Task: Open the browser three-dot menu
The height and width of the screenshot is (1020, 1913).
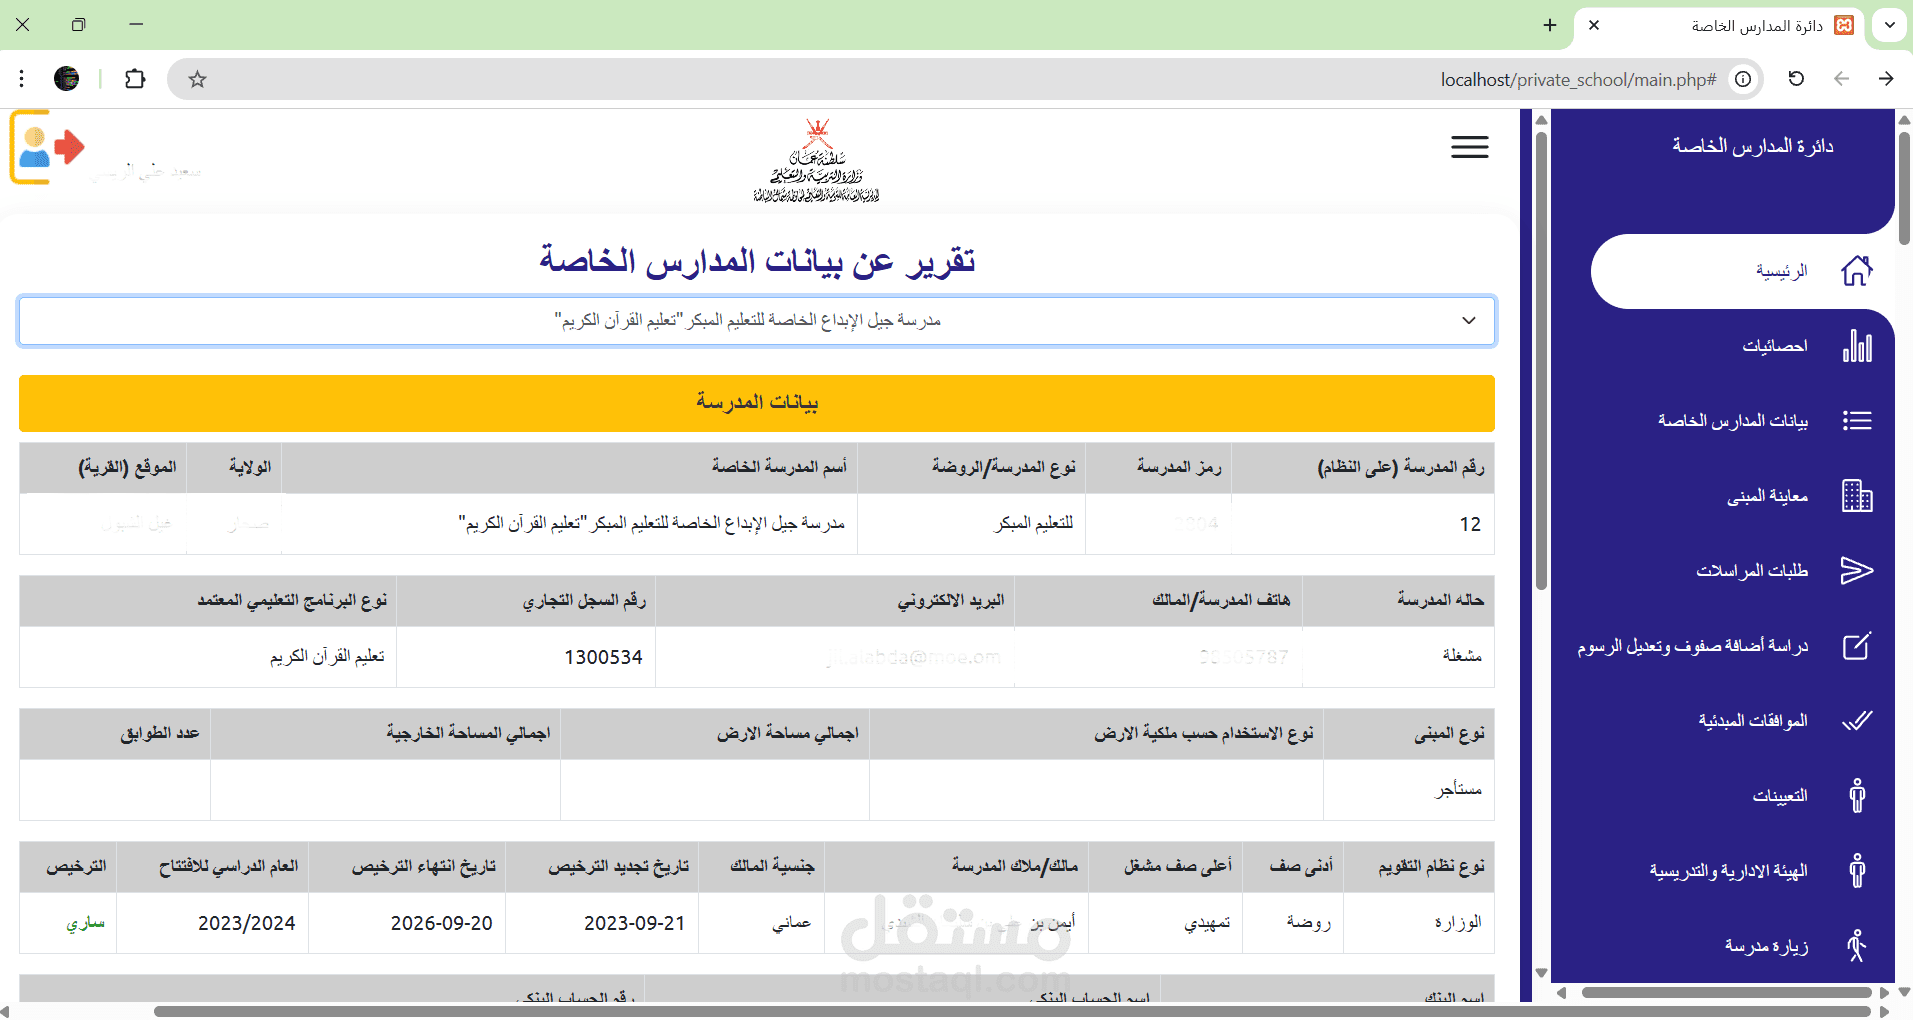Action: point(22,79)
